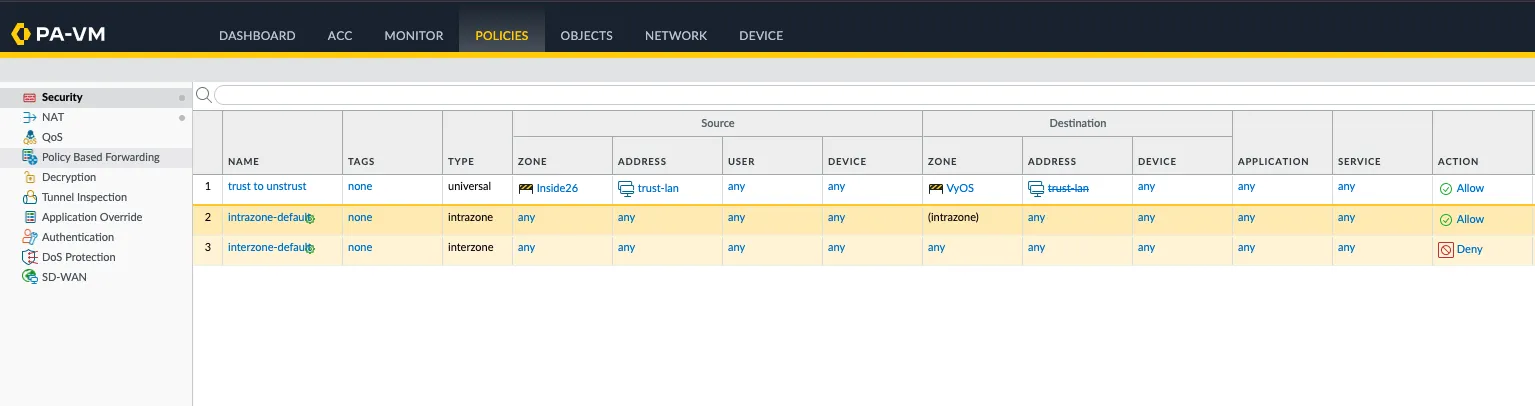The image size is (1535, 406).
Task: Switch to the DEVICE tab
Action: [761, 35]
